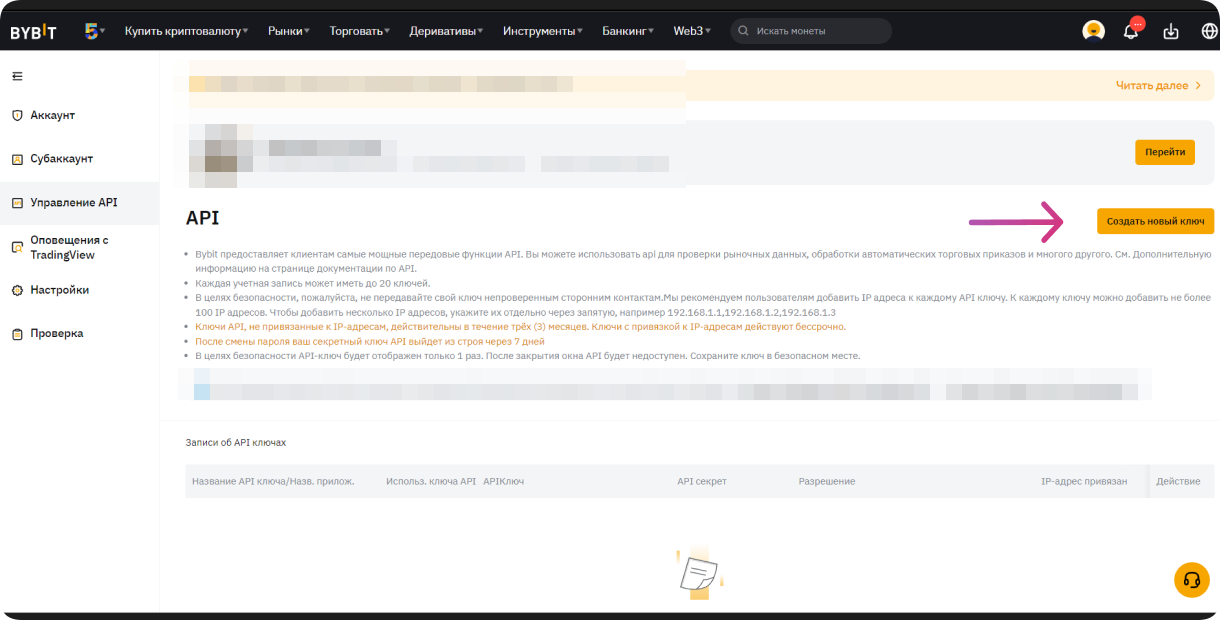Click the clipboard icon beside Проверка
This screenshot has width=1220, height=620.
tap(17, 334)
